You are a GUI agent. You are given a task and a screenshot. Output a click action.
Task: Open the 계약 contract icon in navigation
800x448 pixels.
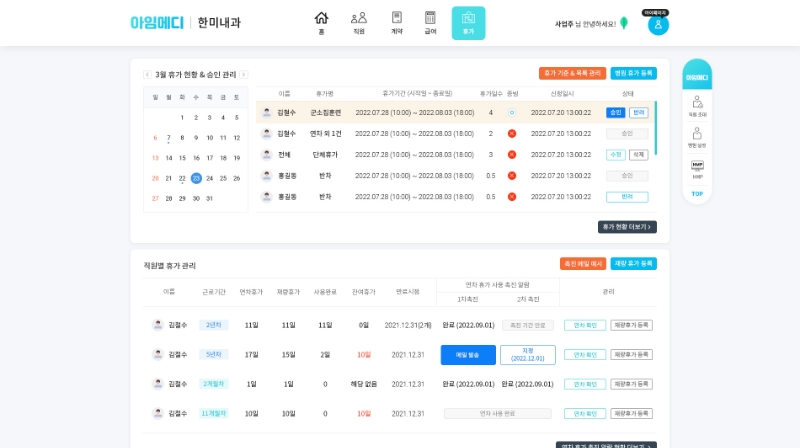coord(396,18)
